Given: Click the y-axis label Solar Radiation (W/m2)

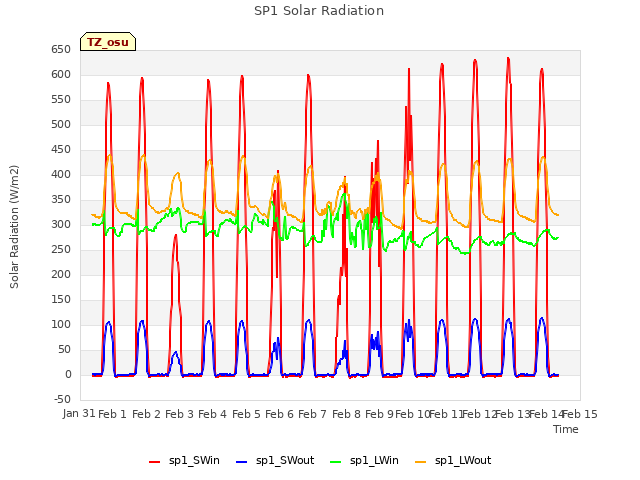Looking at the screenshot, I should pyautogui.click(x=14, y=227).
